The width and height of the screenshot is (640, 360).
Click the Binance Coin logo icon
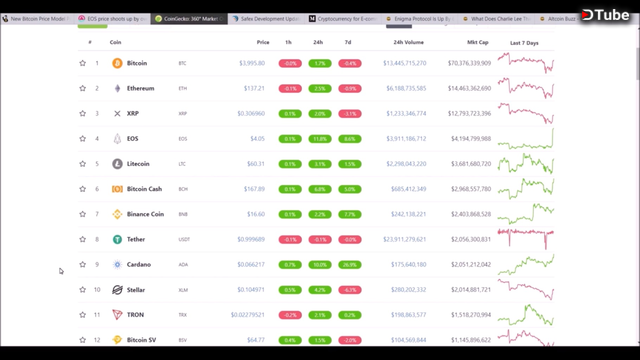coord(117,214)
